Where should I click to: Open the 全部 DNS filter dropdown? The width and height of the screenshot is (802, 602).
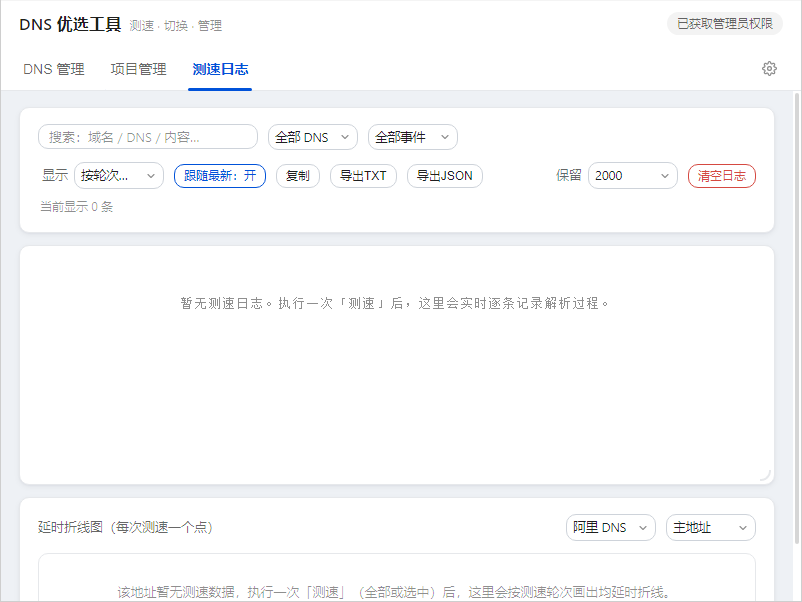point(313,137)
